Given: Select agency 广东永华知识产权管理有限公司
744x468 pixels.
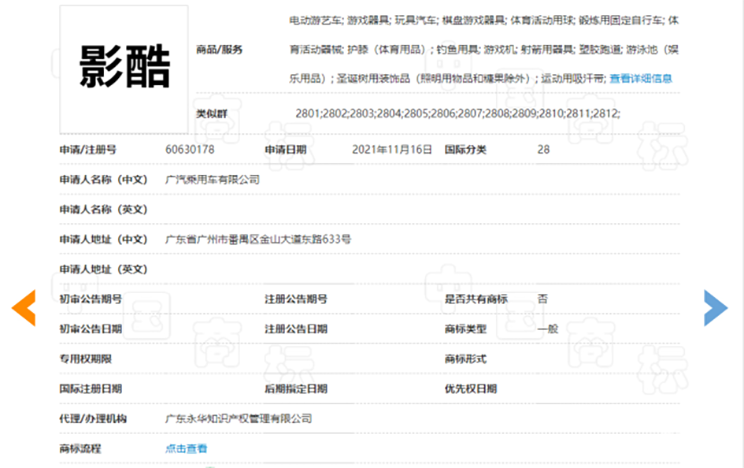Looking at the screenshot, I should point(239,419).
